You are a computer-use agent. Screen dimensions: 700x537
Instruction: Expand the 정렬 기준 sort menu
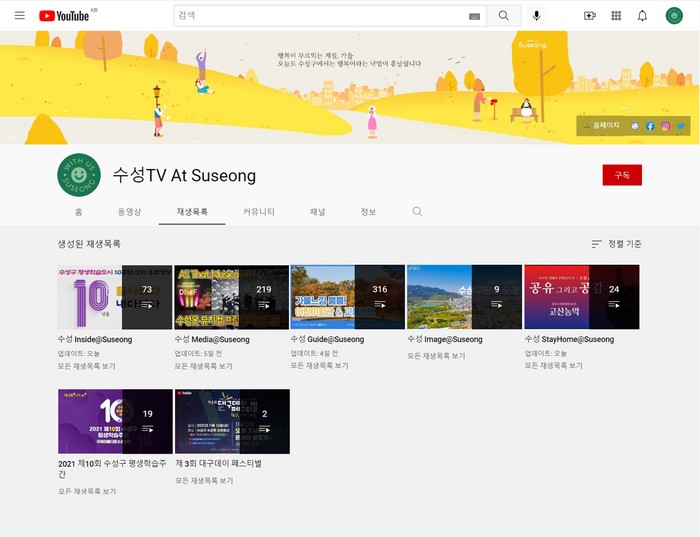pos(616,244)
